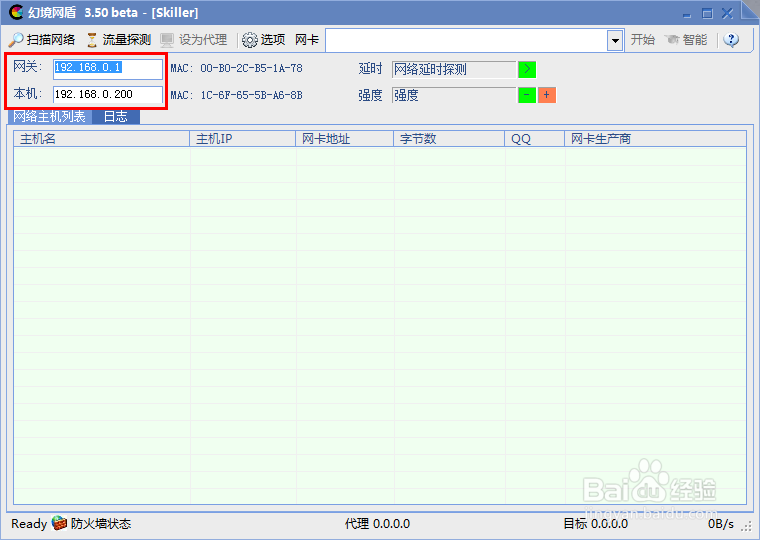Click the 防火墙状态 firewall icon in status bar

pos(59,523)
